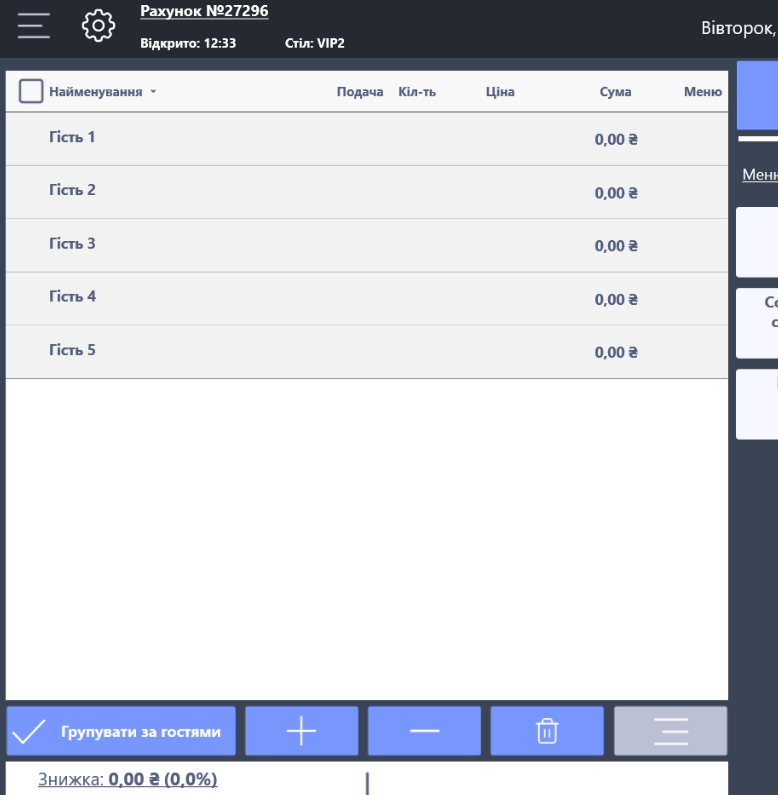This screenshot has height=795, width=778.
Task: Click the plus button to increase quantity
Action: (x=301, y=732)
